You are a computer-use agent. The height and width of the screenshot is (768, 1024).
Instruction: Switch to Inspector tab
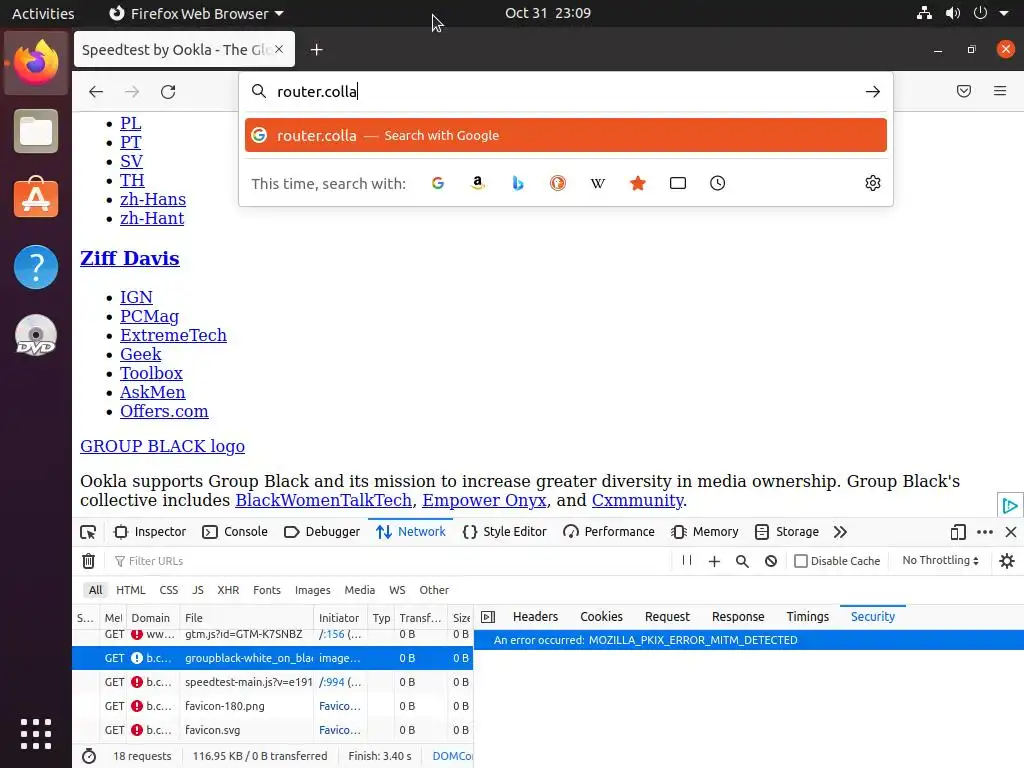150,532
